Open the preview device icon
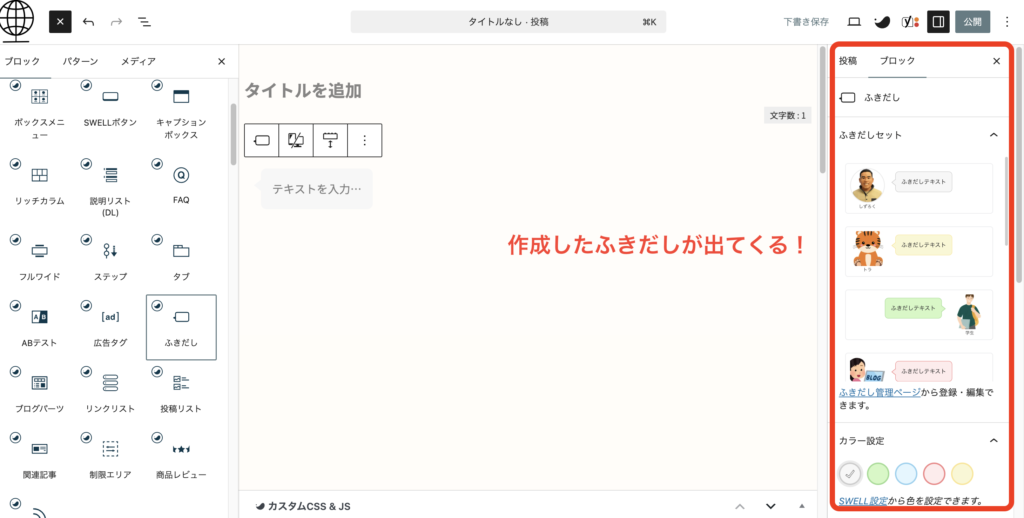Viewport: 1024px width, 518px height. [854, 21]
